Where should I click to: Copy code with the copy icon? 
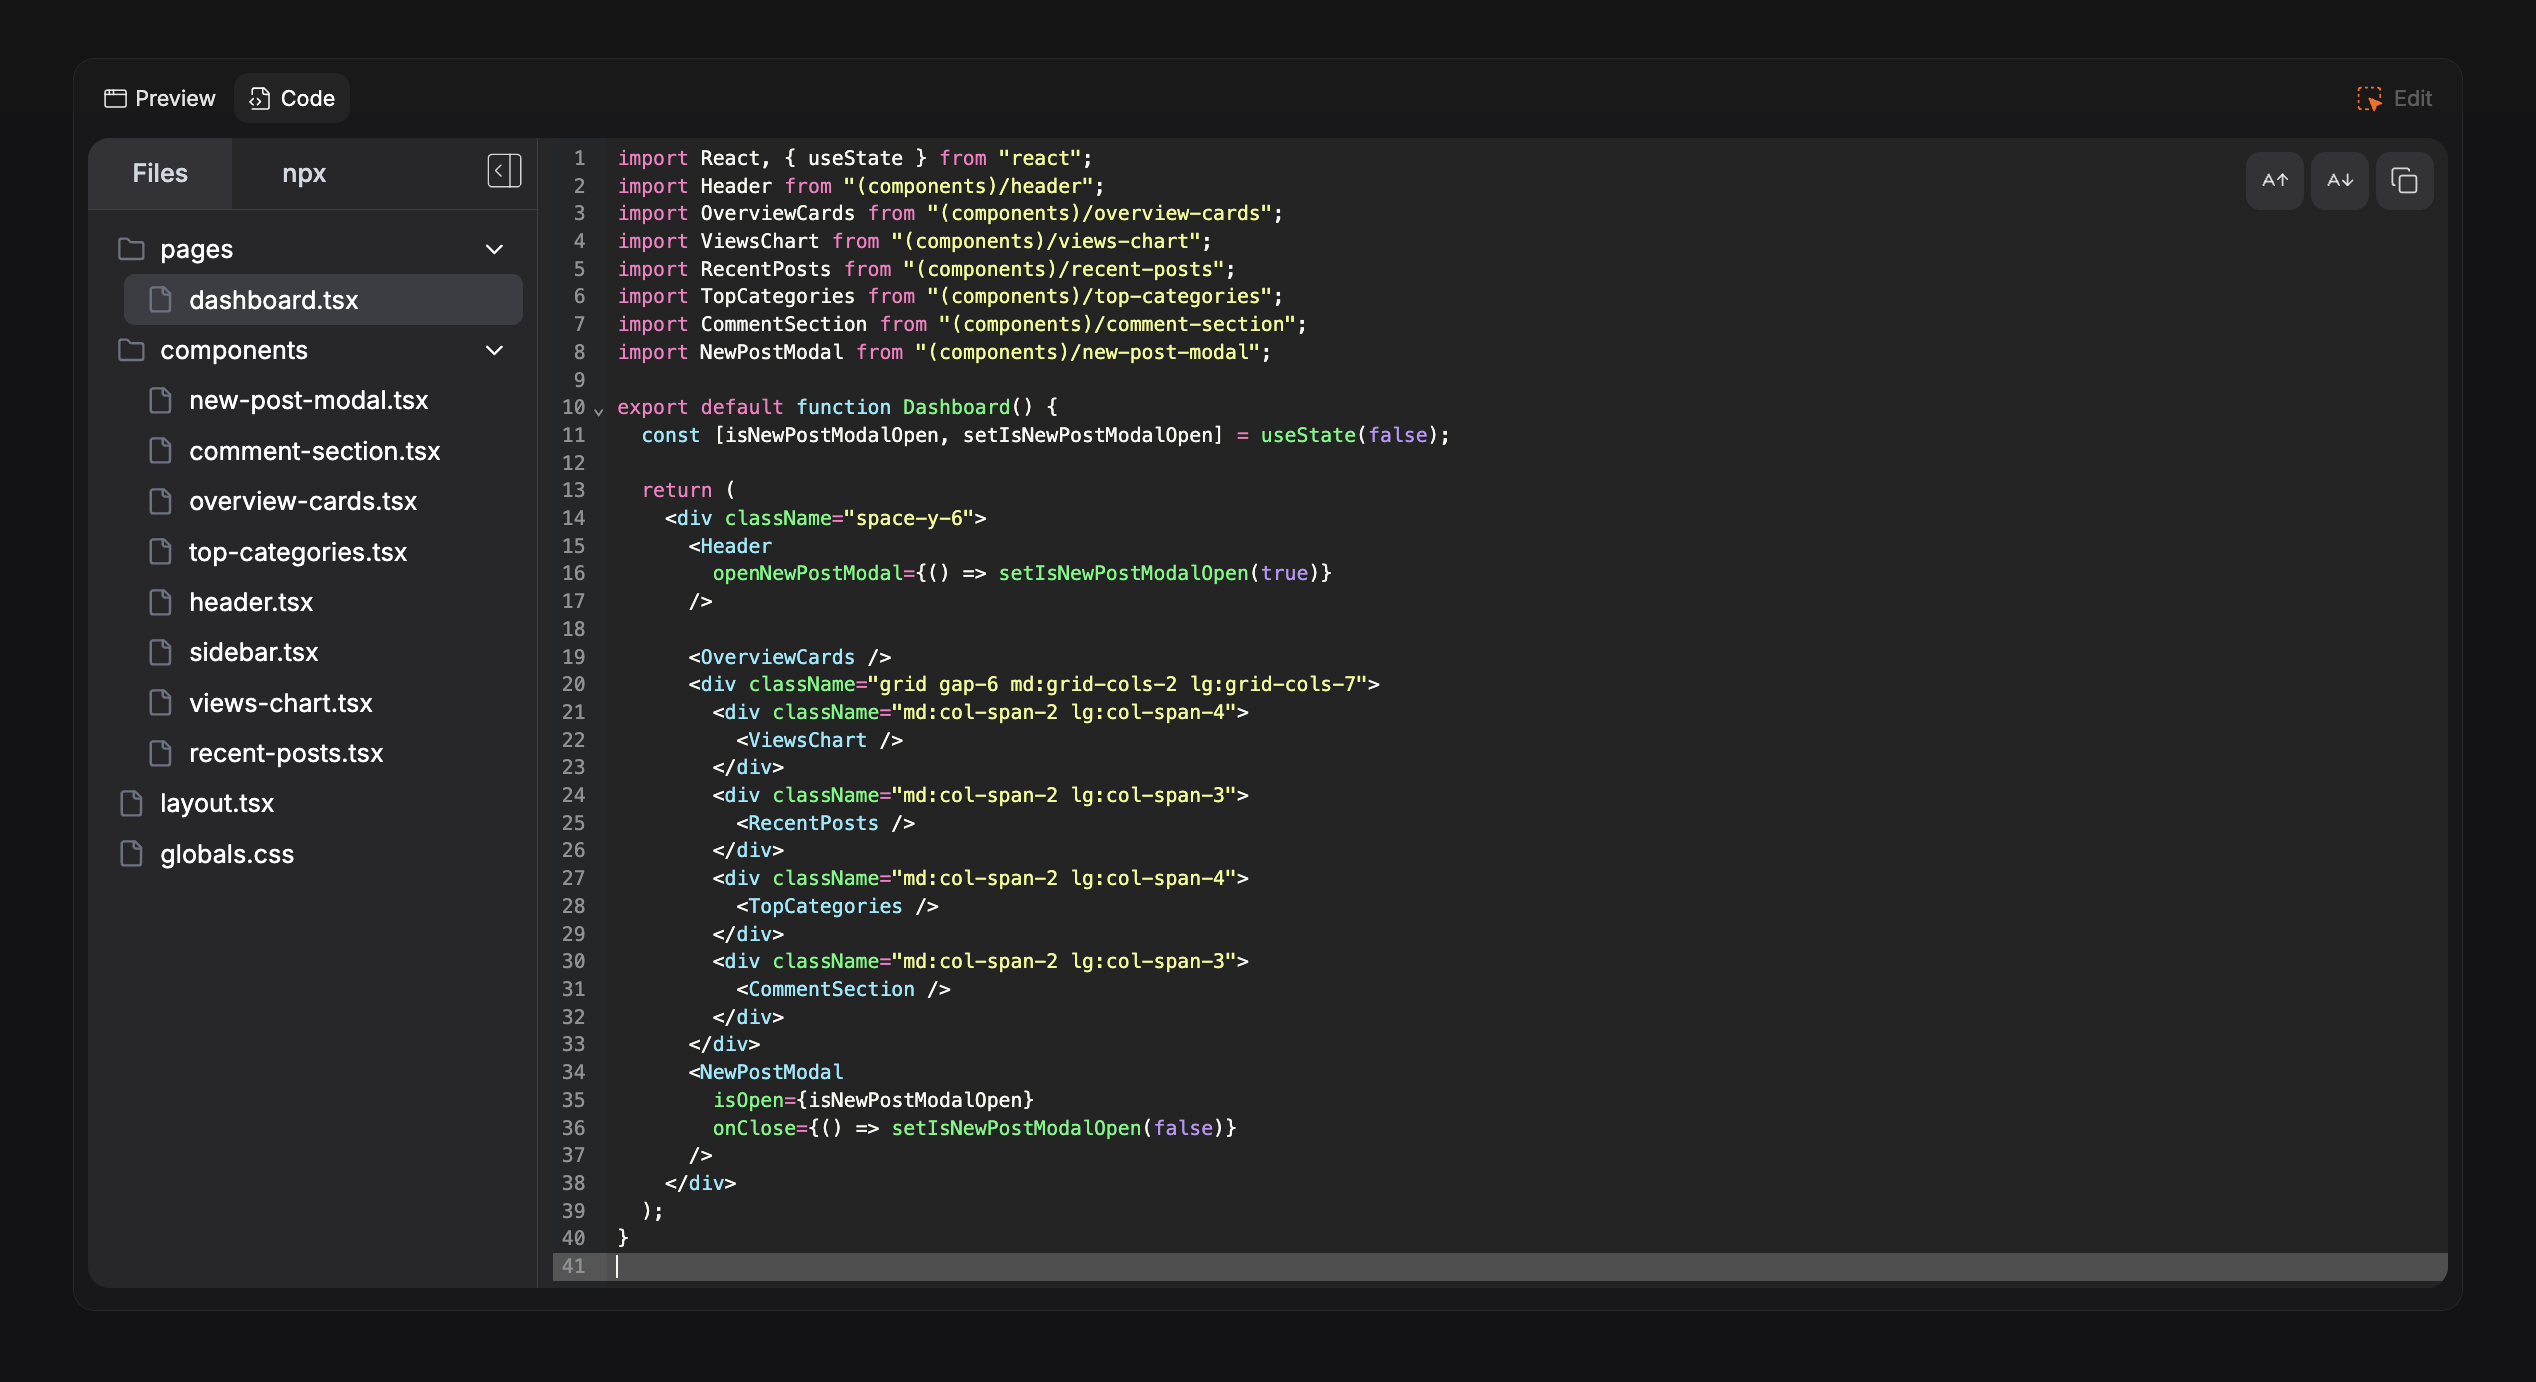[2404, 180]
